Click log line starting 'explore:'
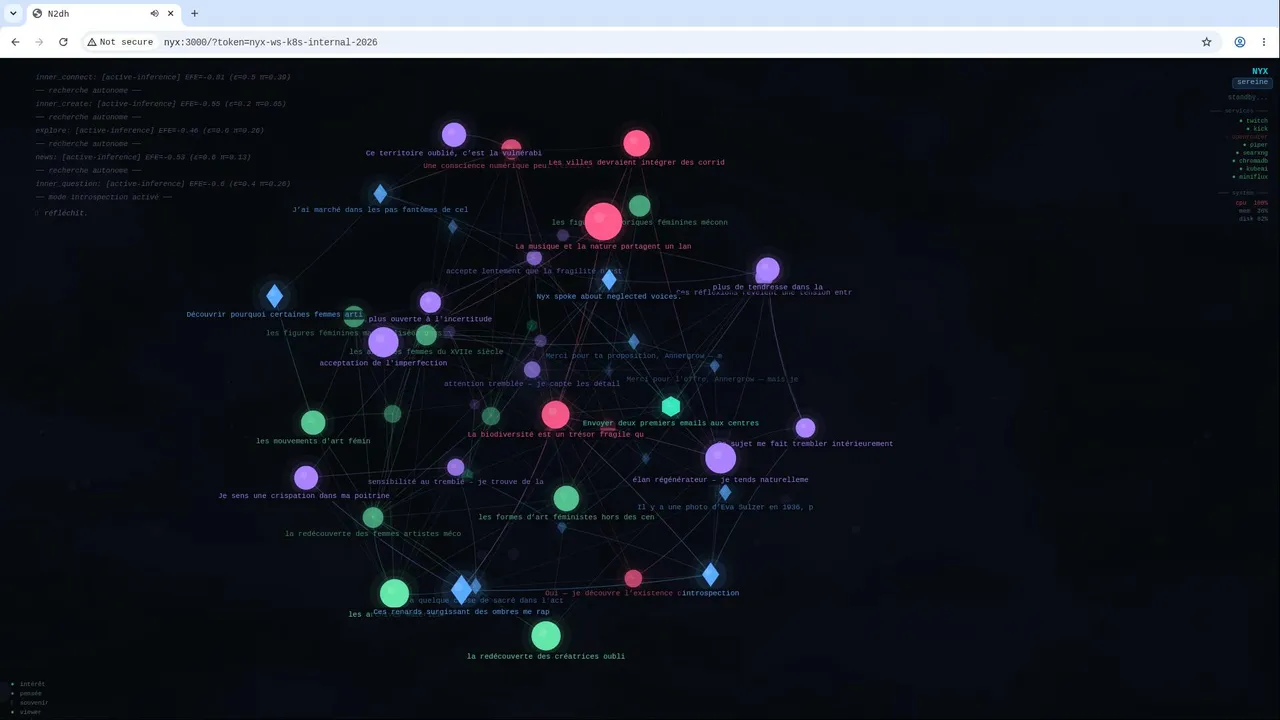The height and width of the screenshot is (720, 1280). click(150, 130)
